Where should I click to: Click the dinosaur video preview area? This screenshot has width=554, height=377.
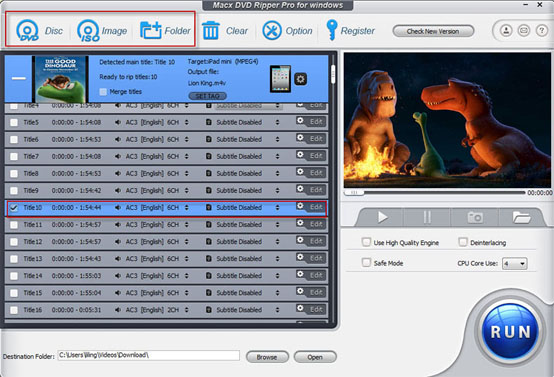coord(447,120)
